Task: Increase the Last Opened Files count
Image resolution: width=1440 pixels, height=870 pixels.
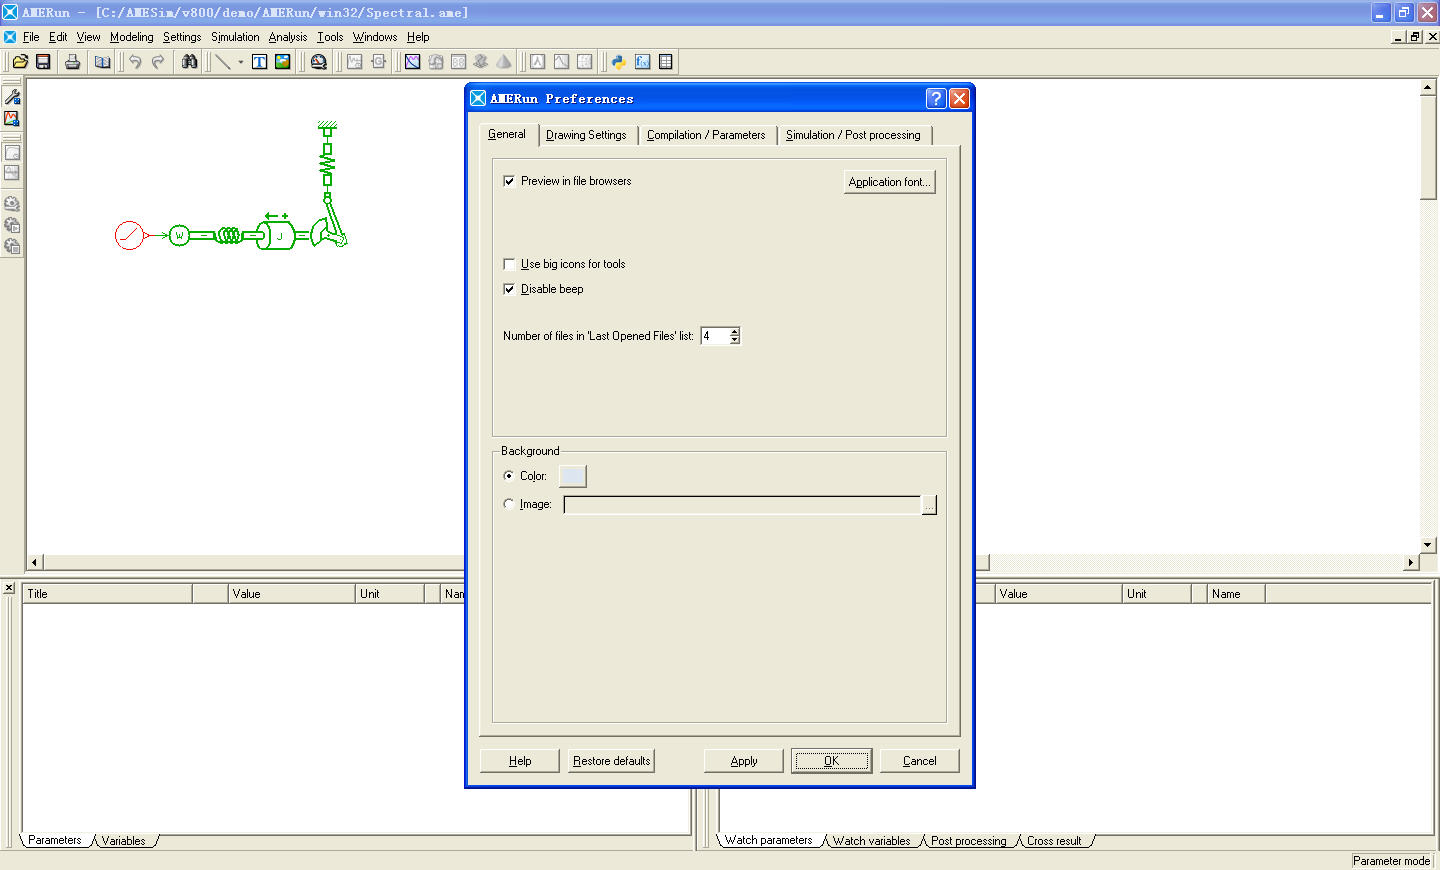Action: click(x=735, y=331)
